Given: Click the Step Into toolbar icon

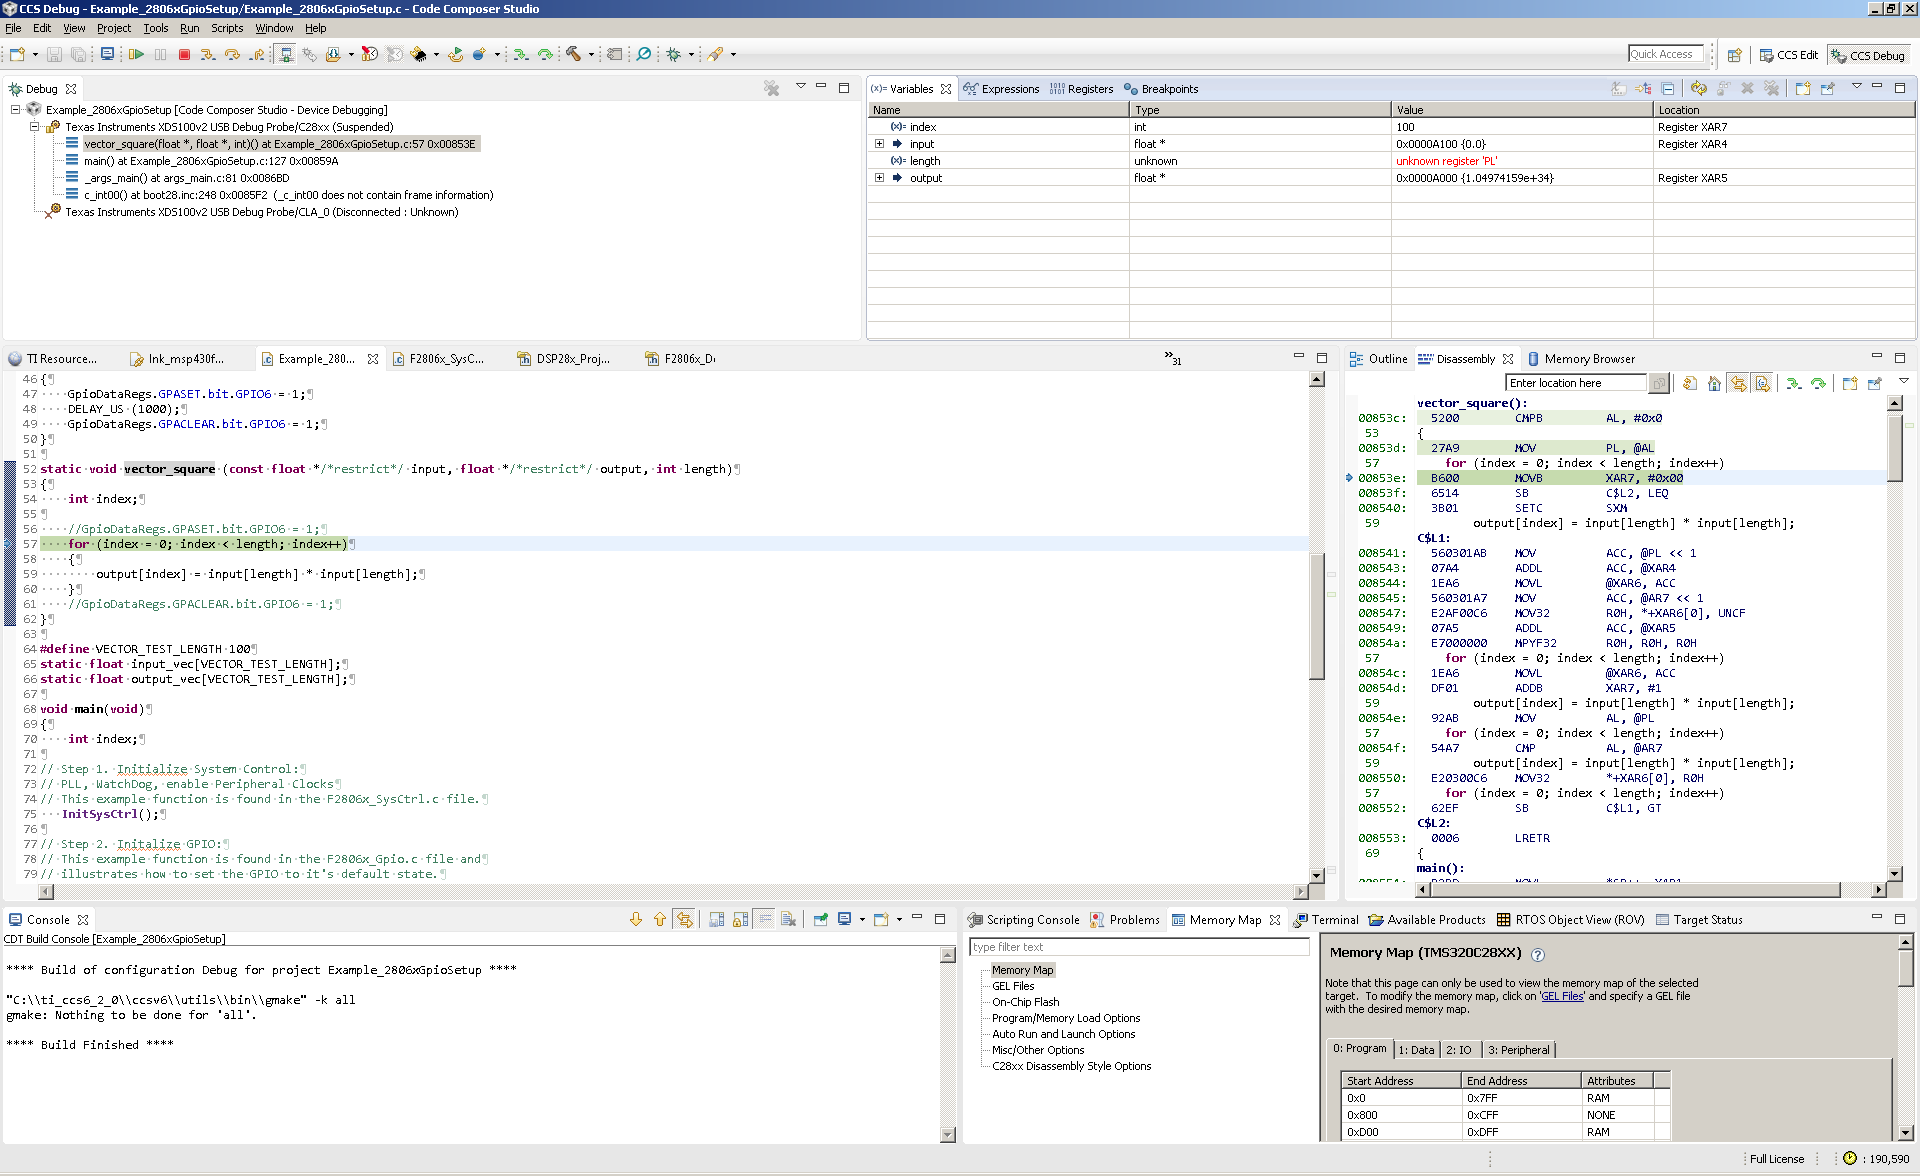Looking at the screenshot, I should click(x=207, y=55).
